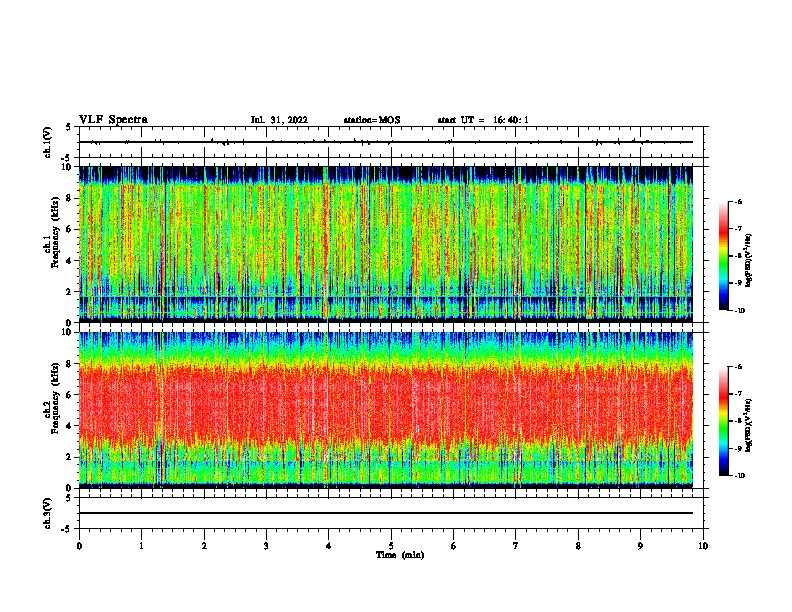Click the "start UT = 16:40:1" header text
Image resolution: width=792 pixels, height=612 pixels.
point(483,120)
